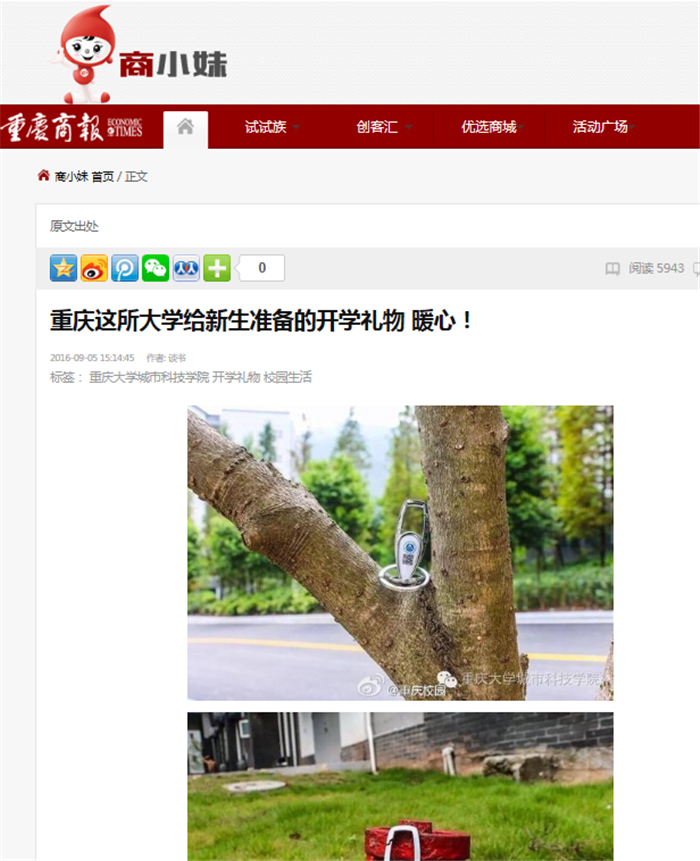Share article via Sina Weibo icon
Viewport: 700px width, 861px height.
(x=94, y=268)
